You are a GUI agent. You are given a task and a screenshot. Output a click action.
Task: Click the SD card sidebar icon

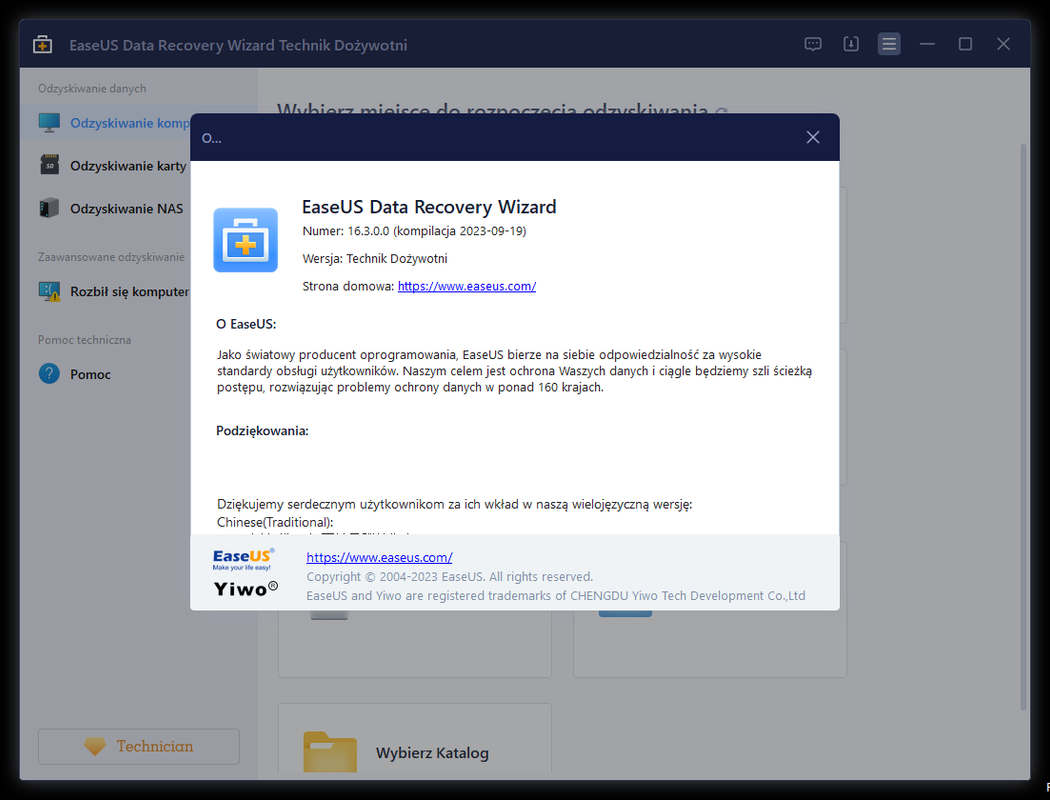pyautogui.click(x=49, y=165)
